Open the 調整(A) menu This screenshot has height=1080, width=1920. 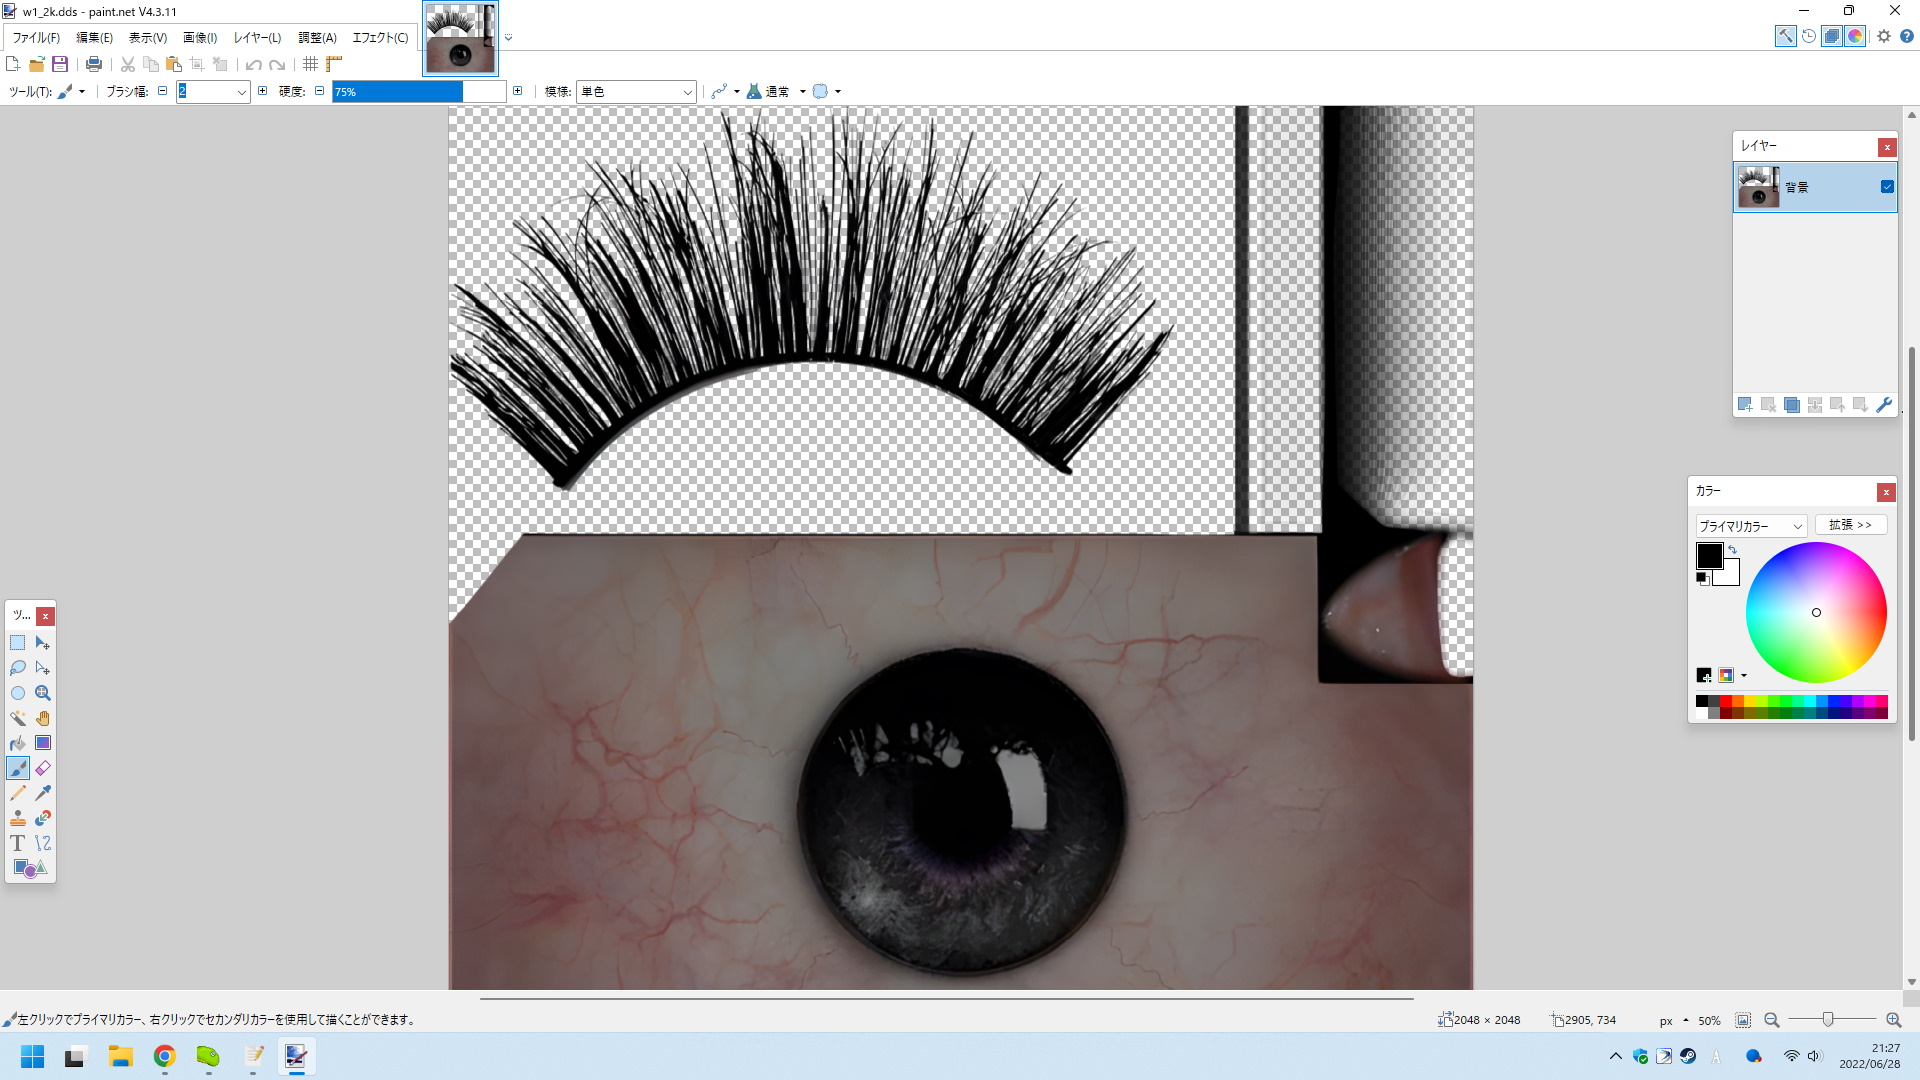tap(317, 38)
